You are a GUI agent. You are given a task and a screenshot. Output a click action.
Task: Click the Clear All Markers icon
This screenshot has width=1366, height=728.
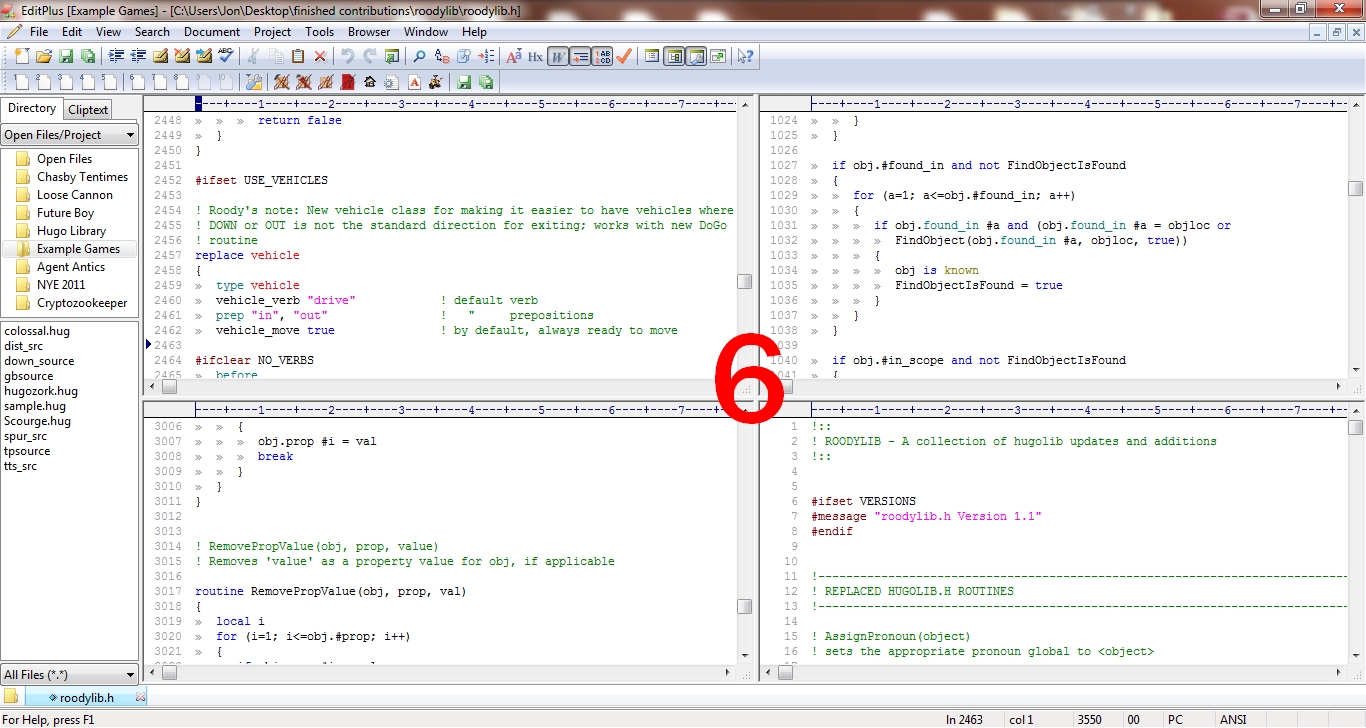tap(182, 56)
